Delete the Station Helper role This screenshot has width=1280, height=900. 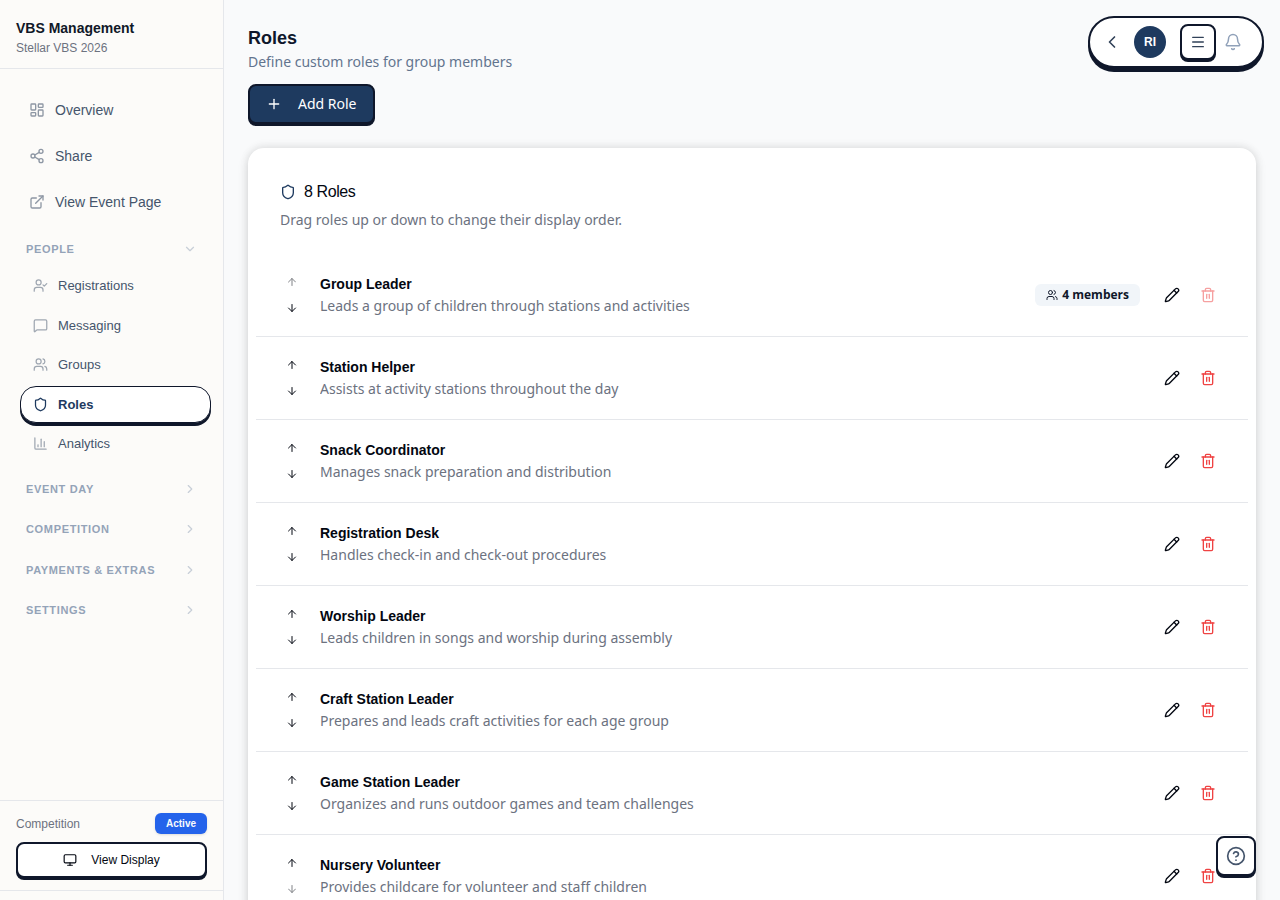(1208, 378)
